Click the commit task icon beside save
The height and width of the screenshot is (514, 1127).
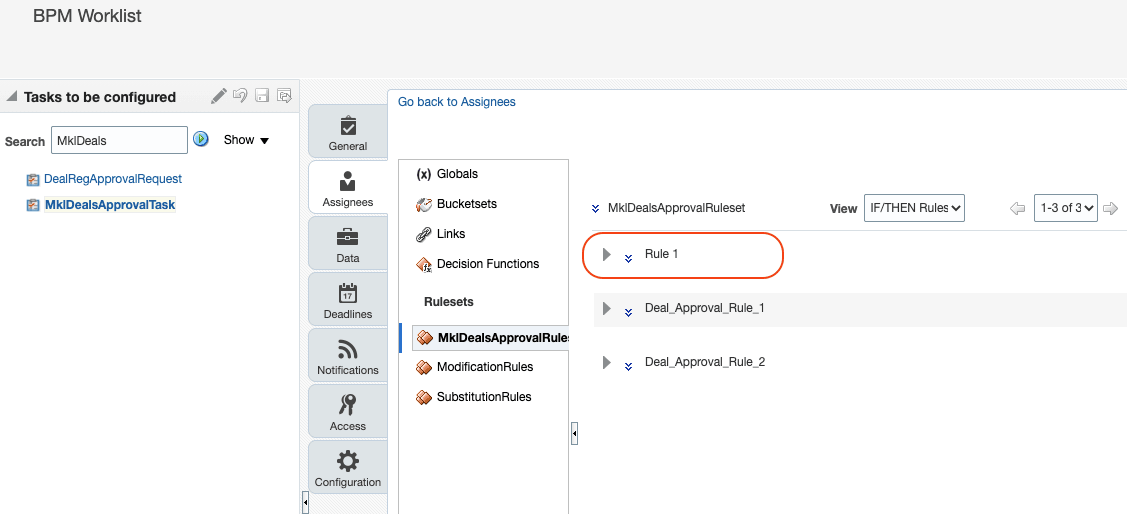tap(285, 96)
